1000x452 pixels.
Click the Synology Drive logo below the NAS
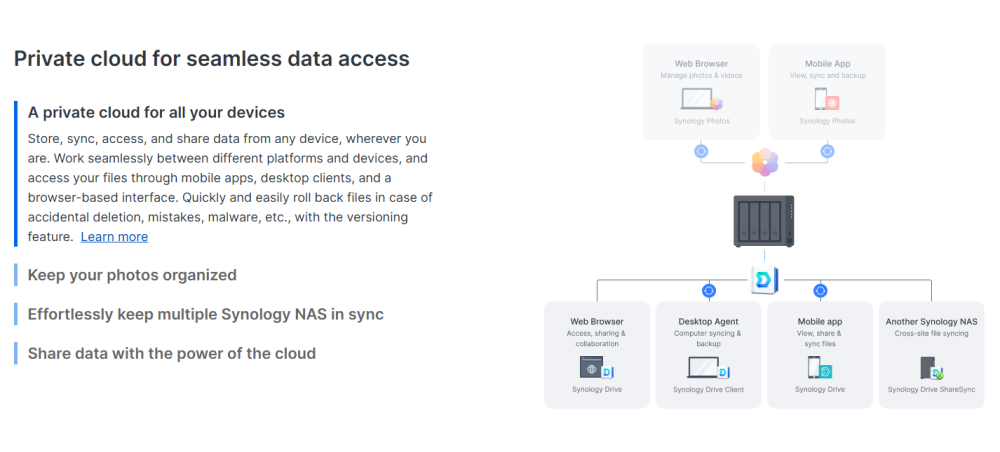point(765,280)
